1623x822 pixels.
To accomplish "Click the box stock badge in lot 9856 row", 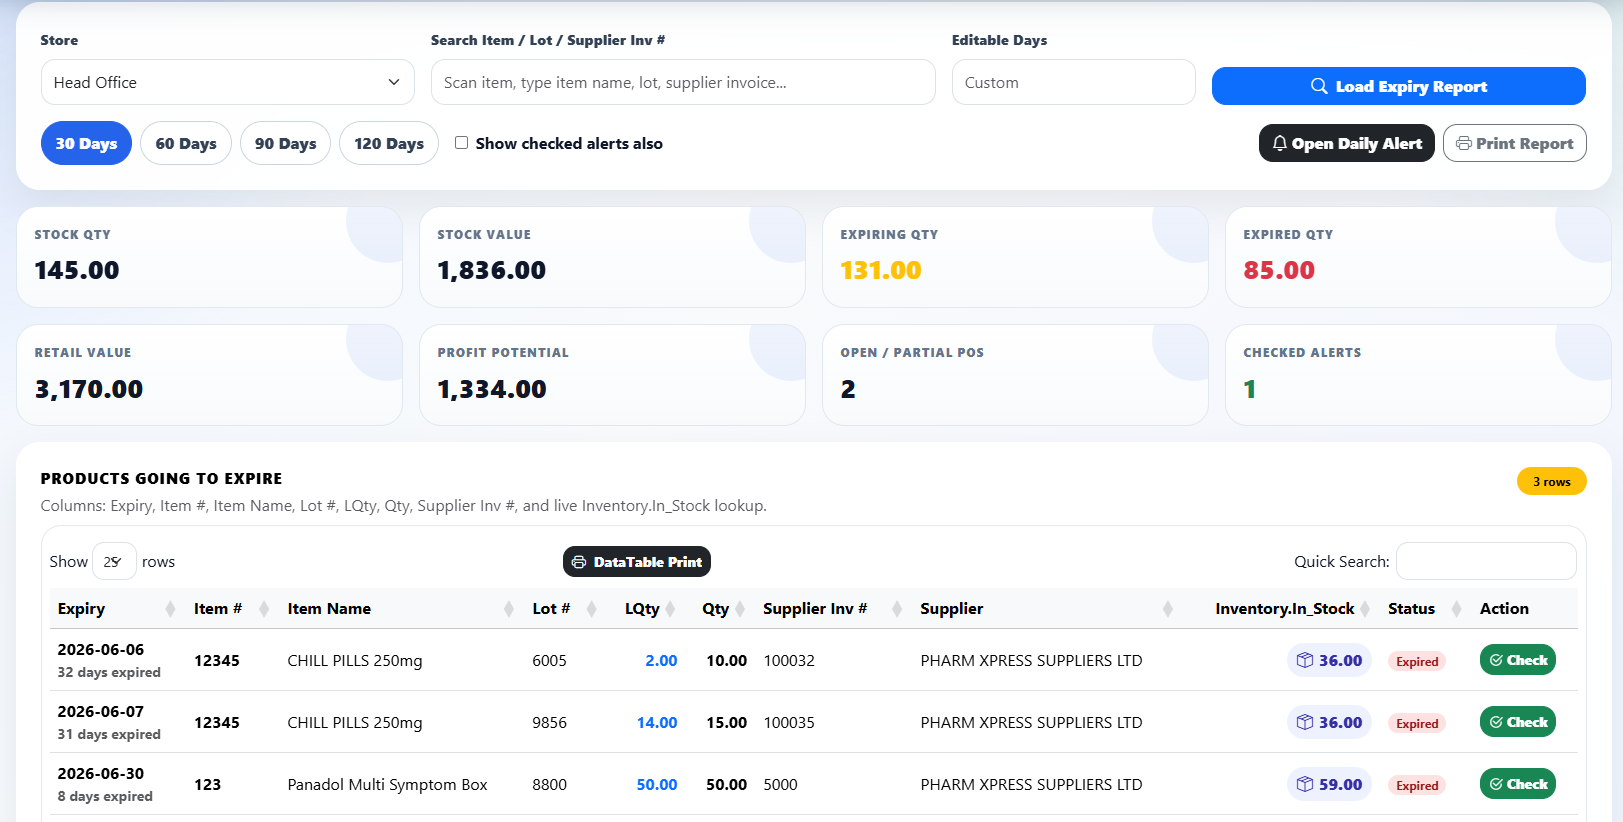I will tap(1329, 723).
